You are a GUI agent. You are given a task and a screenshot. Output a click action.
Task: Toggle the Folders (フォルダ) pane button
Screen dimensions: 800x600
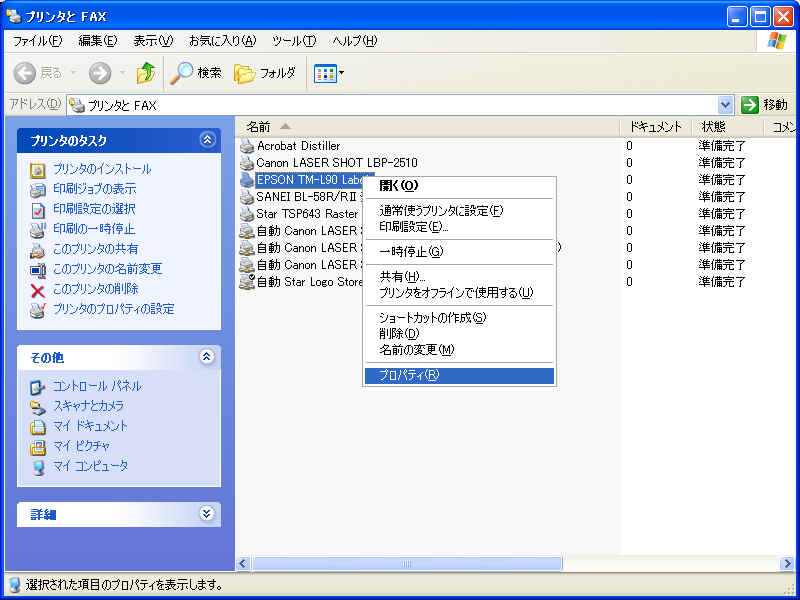coord(265,73)
